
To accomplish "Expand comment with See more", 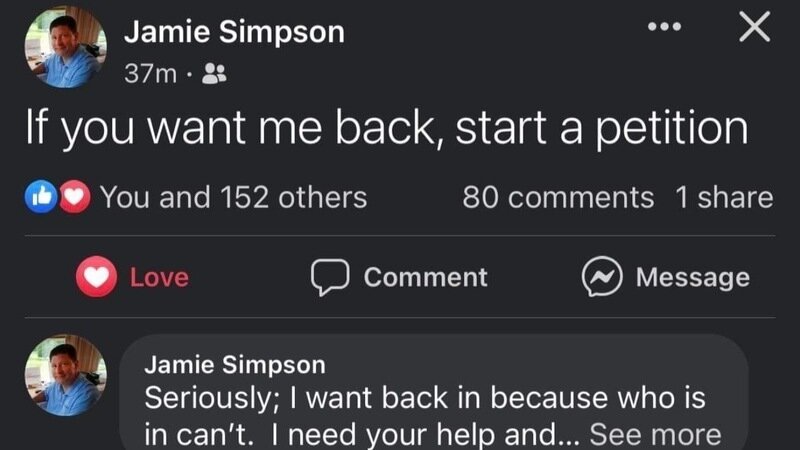I will [655, 434].
